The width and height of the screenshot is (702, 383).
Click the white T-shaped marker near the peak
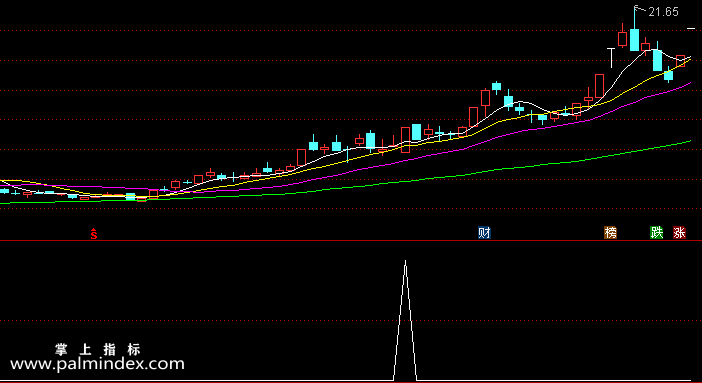point(612,57)
